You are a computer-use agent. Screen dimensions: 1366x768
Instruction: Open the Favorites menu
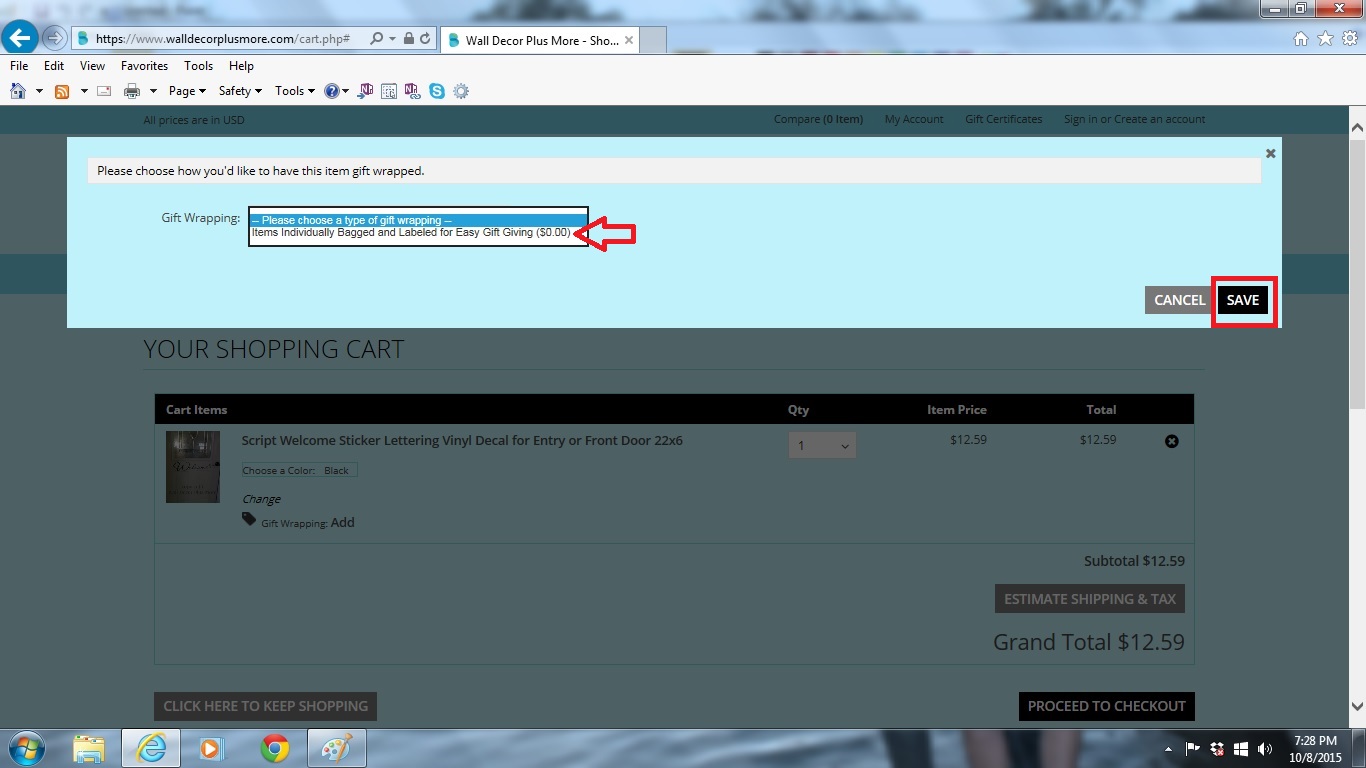click(x=144, y=66)
